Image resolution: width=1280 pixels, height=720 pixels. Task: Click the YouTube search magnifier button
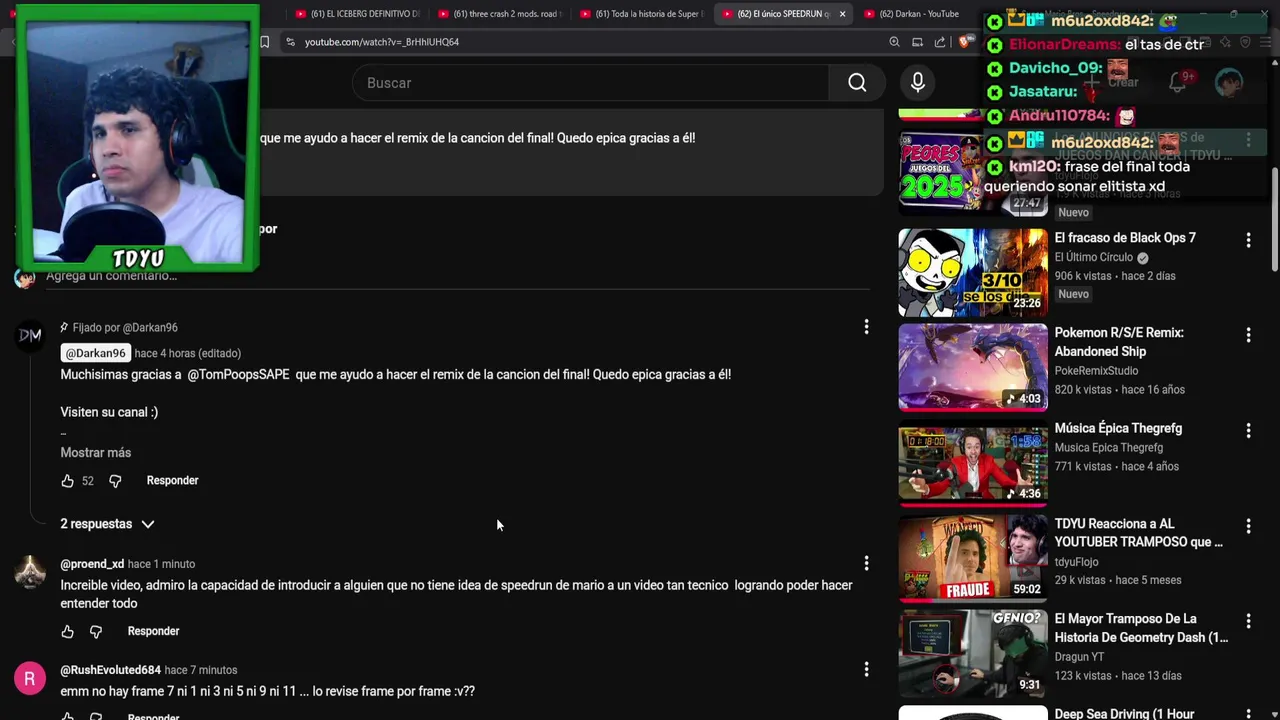coord(857,83)
